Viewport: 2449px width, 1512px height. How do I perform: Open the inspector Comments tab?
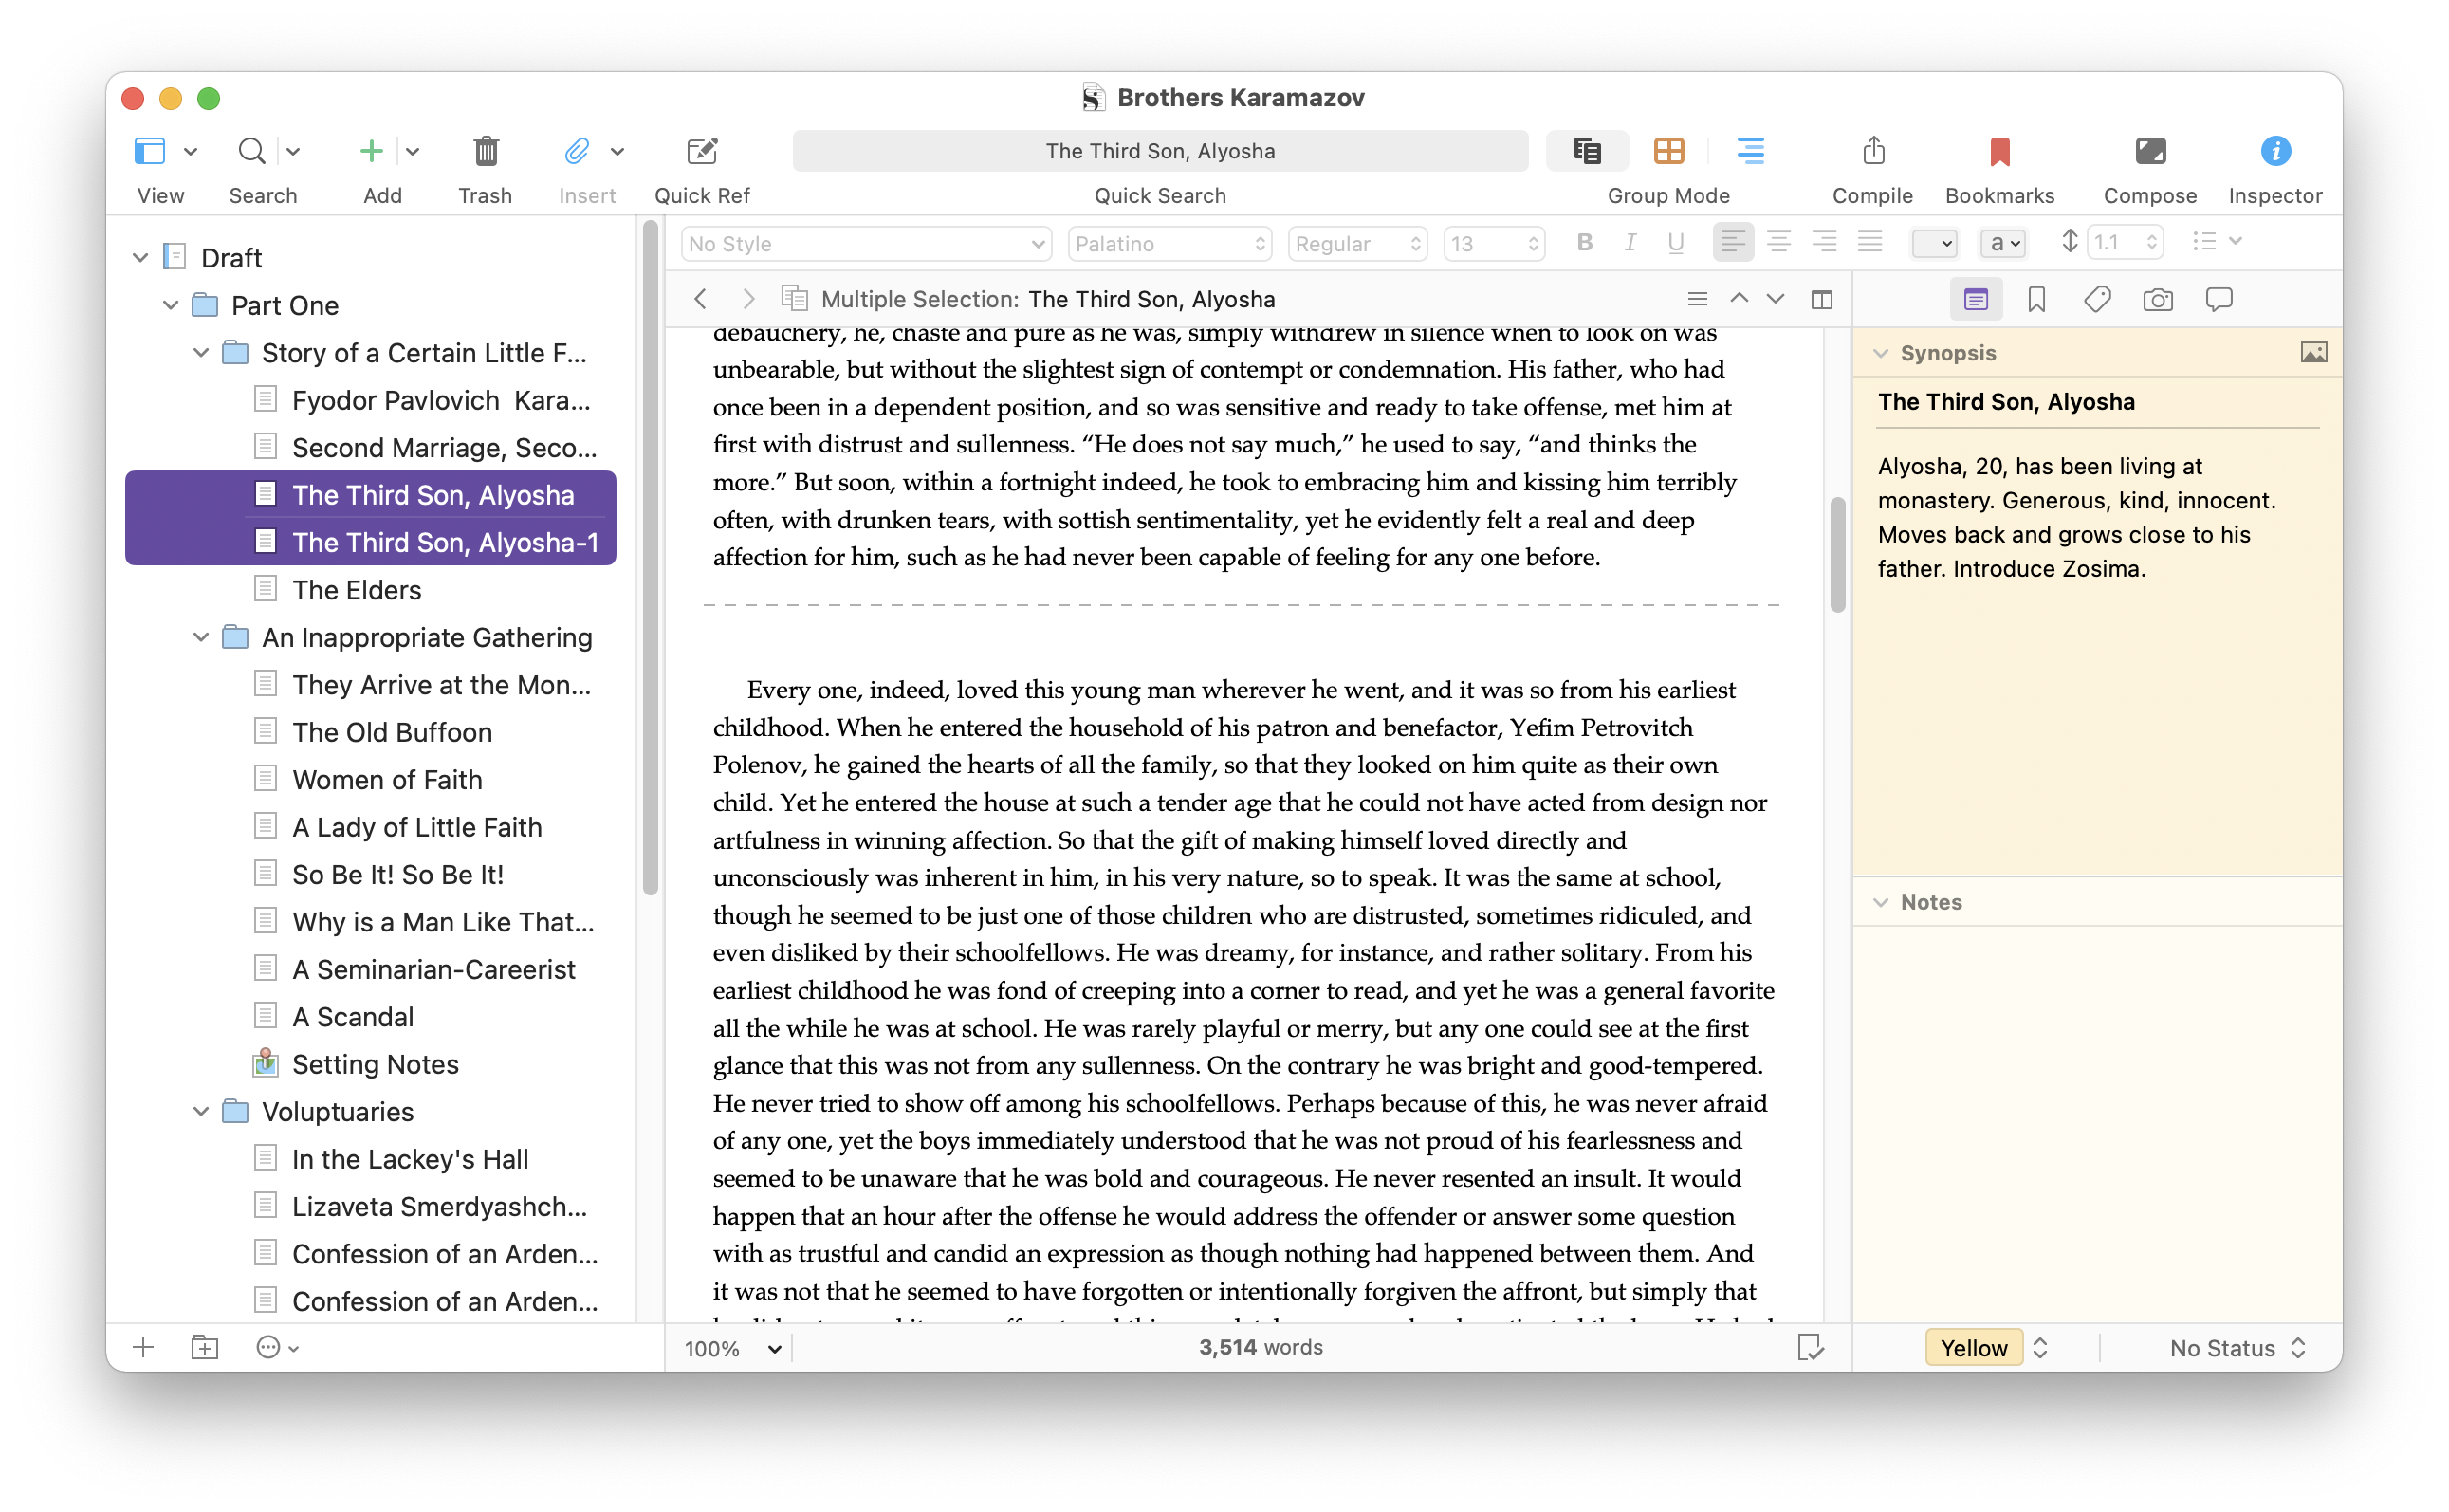pyautogui.click(x=2218, y=300)
